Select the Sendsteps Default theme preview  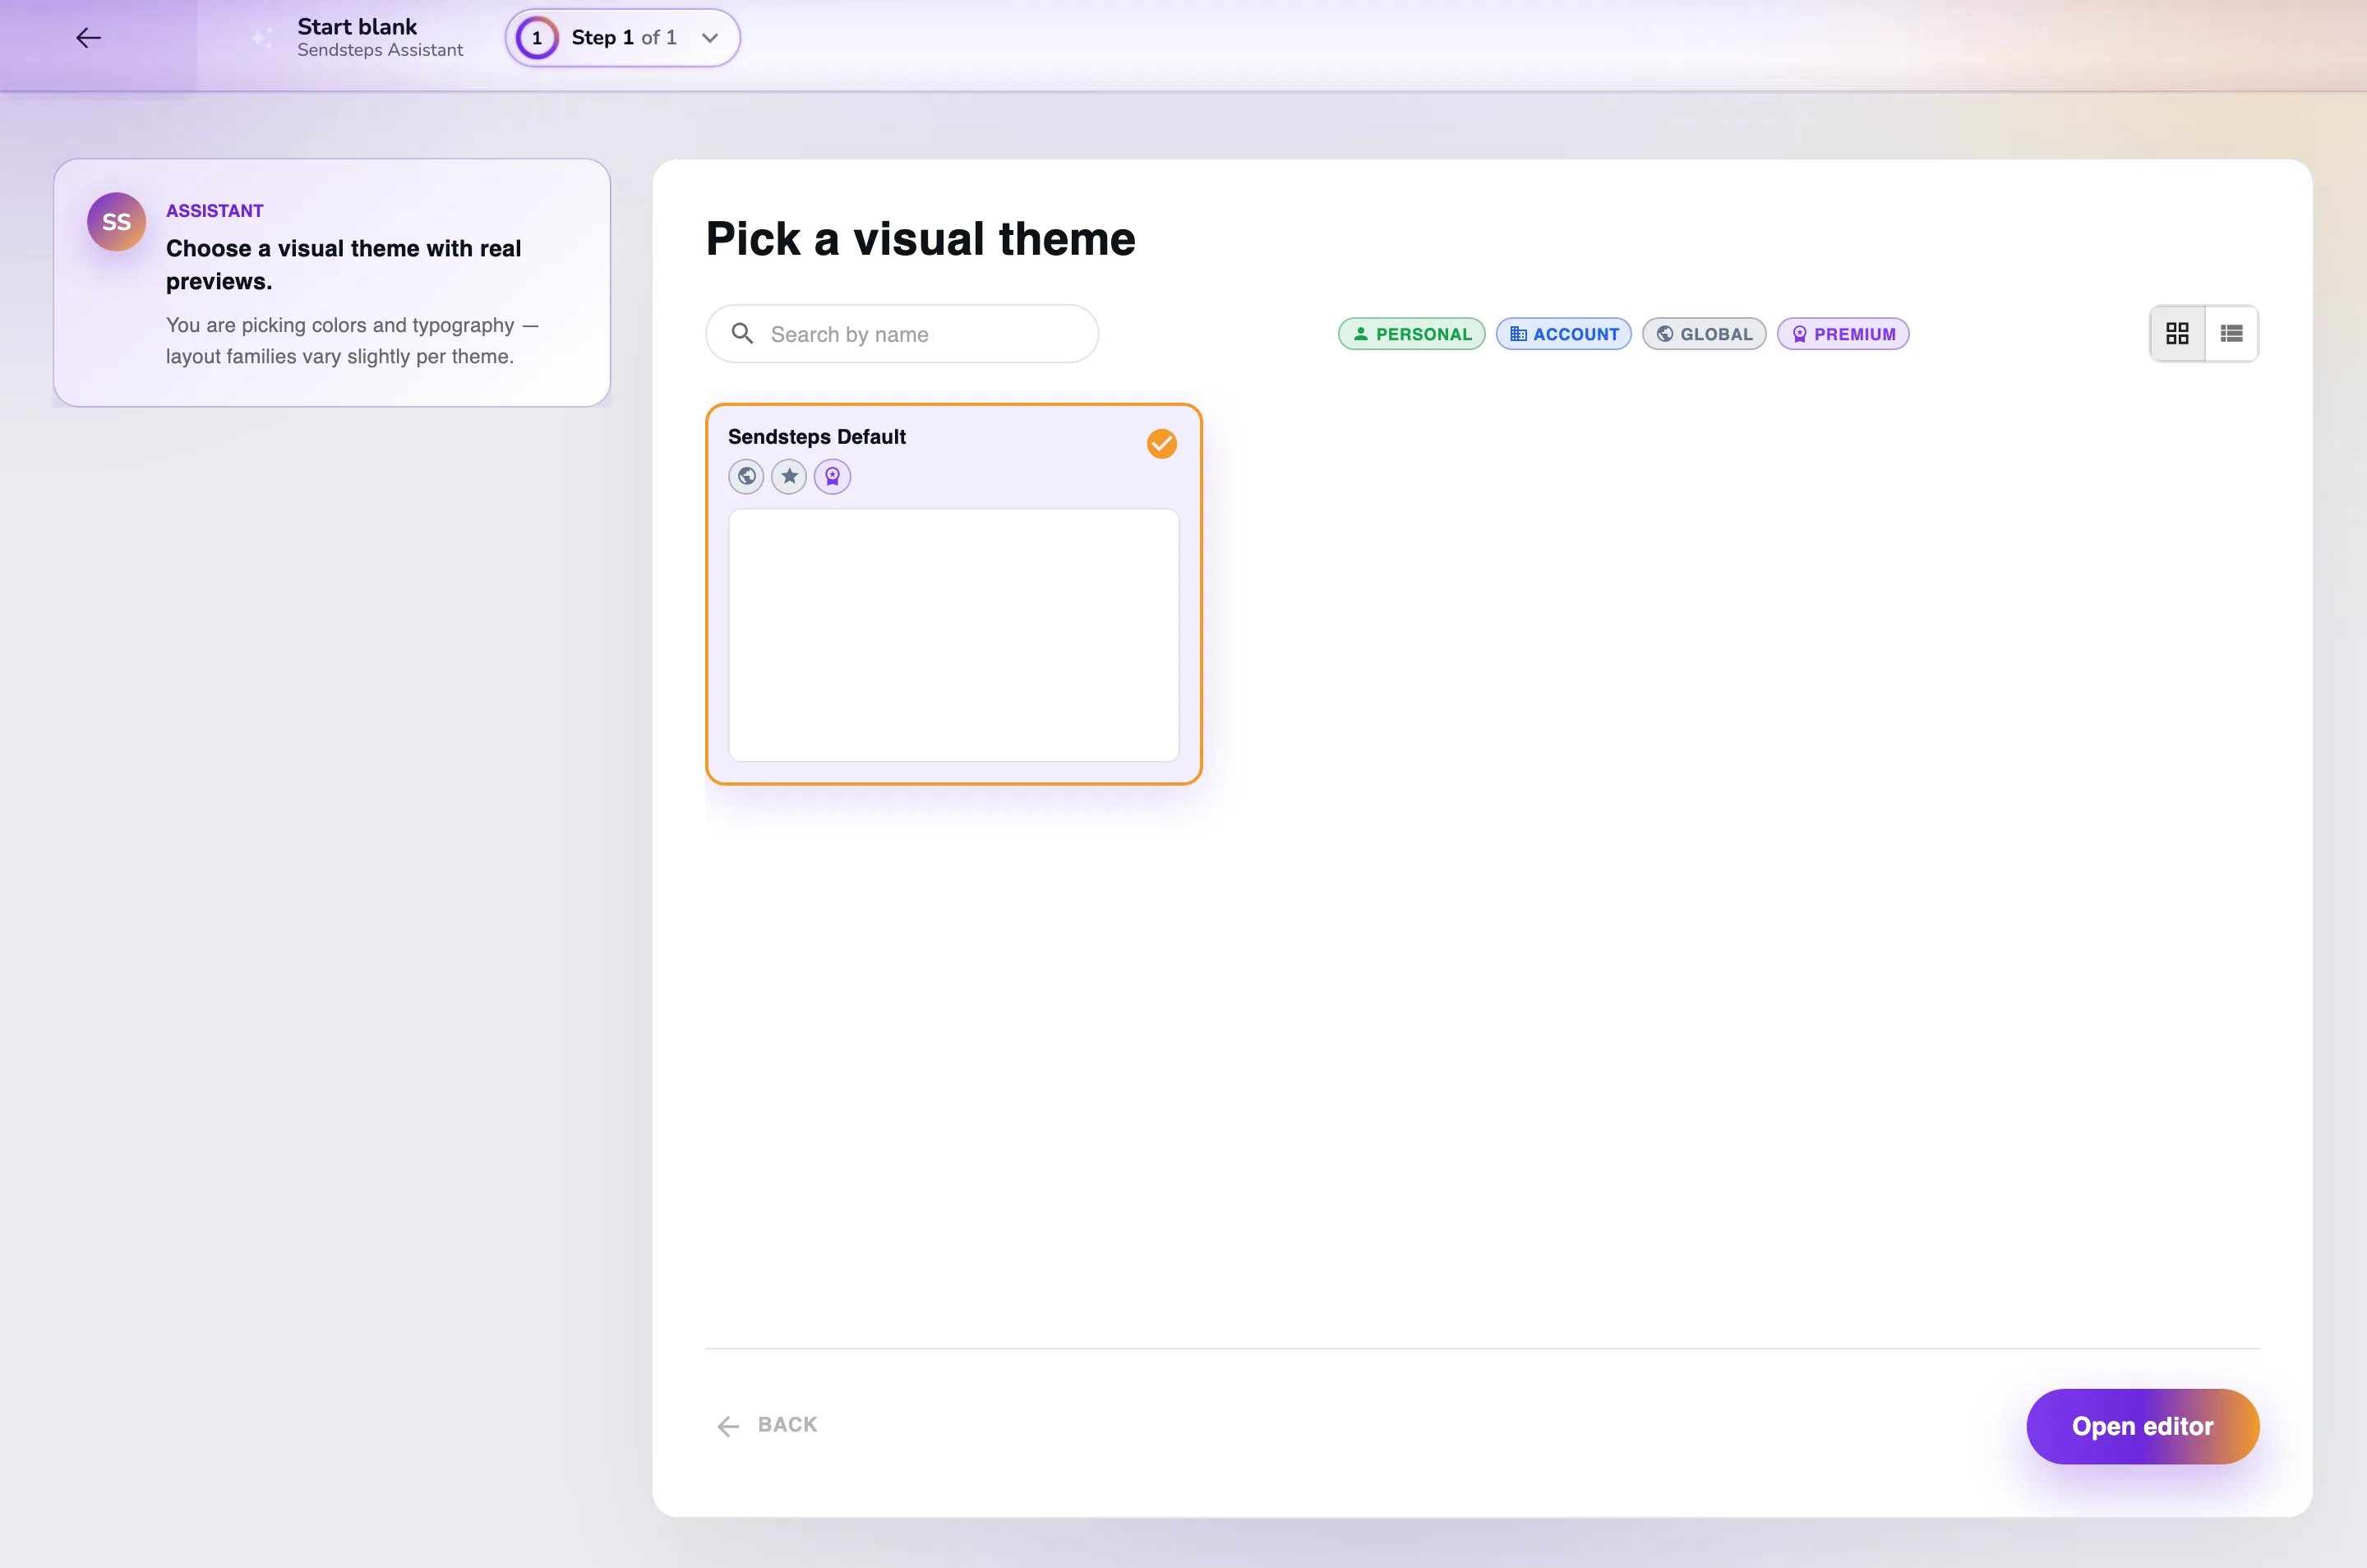pyautogui.click(x=953, y=635)
